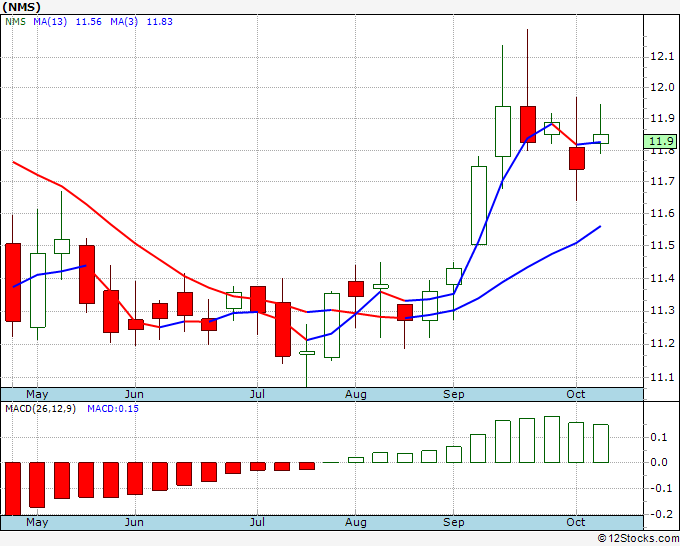Open the 12Stocks.com copyright link

(x=638, y=539)
